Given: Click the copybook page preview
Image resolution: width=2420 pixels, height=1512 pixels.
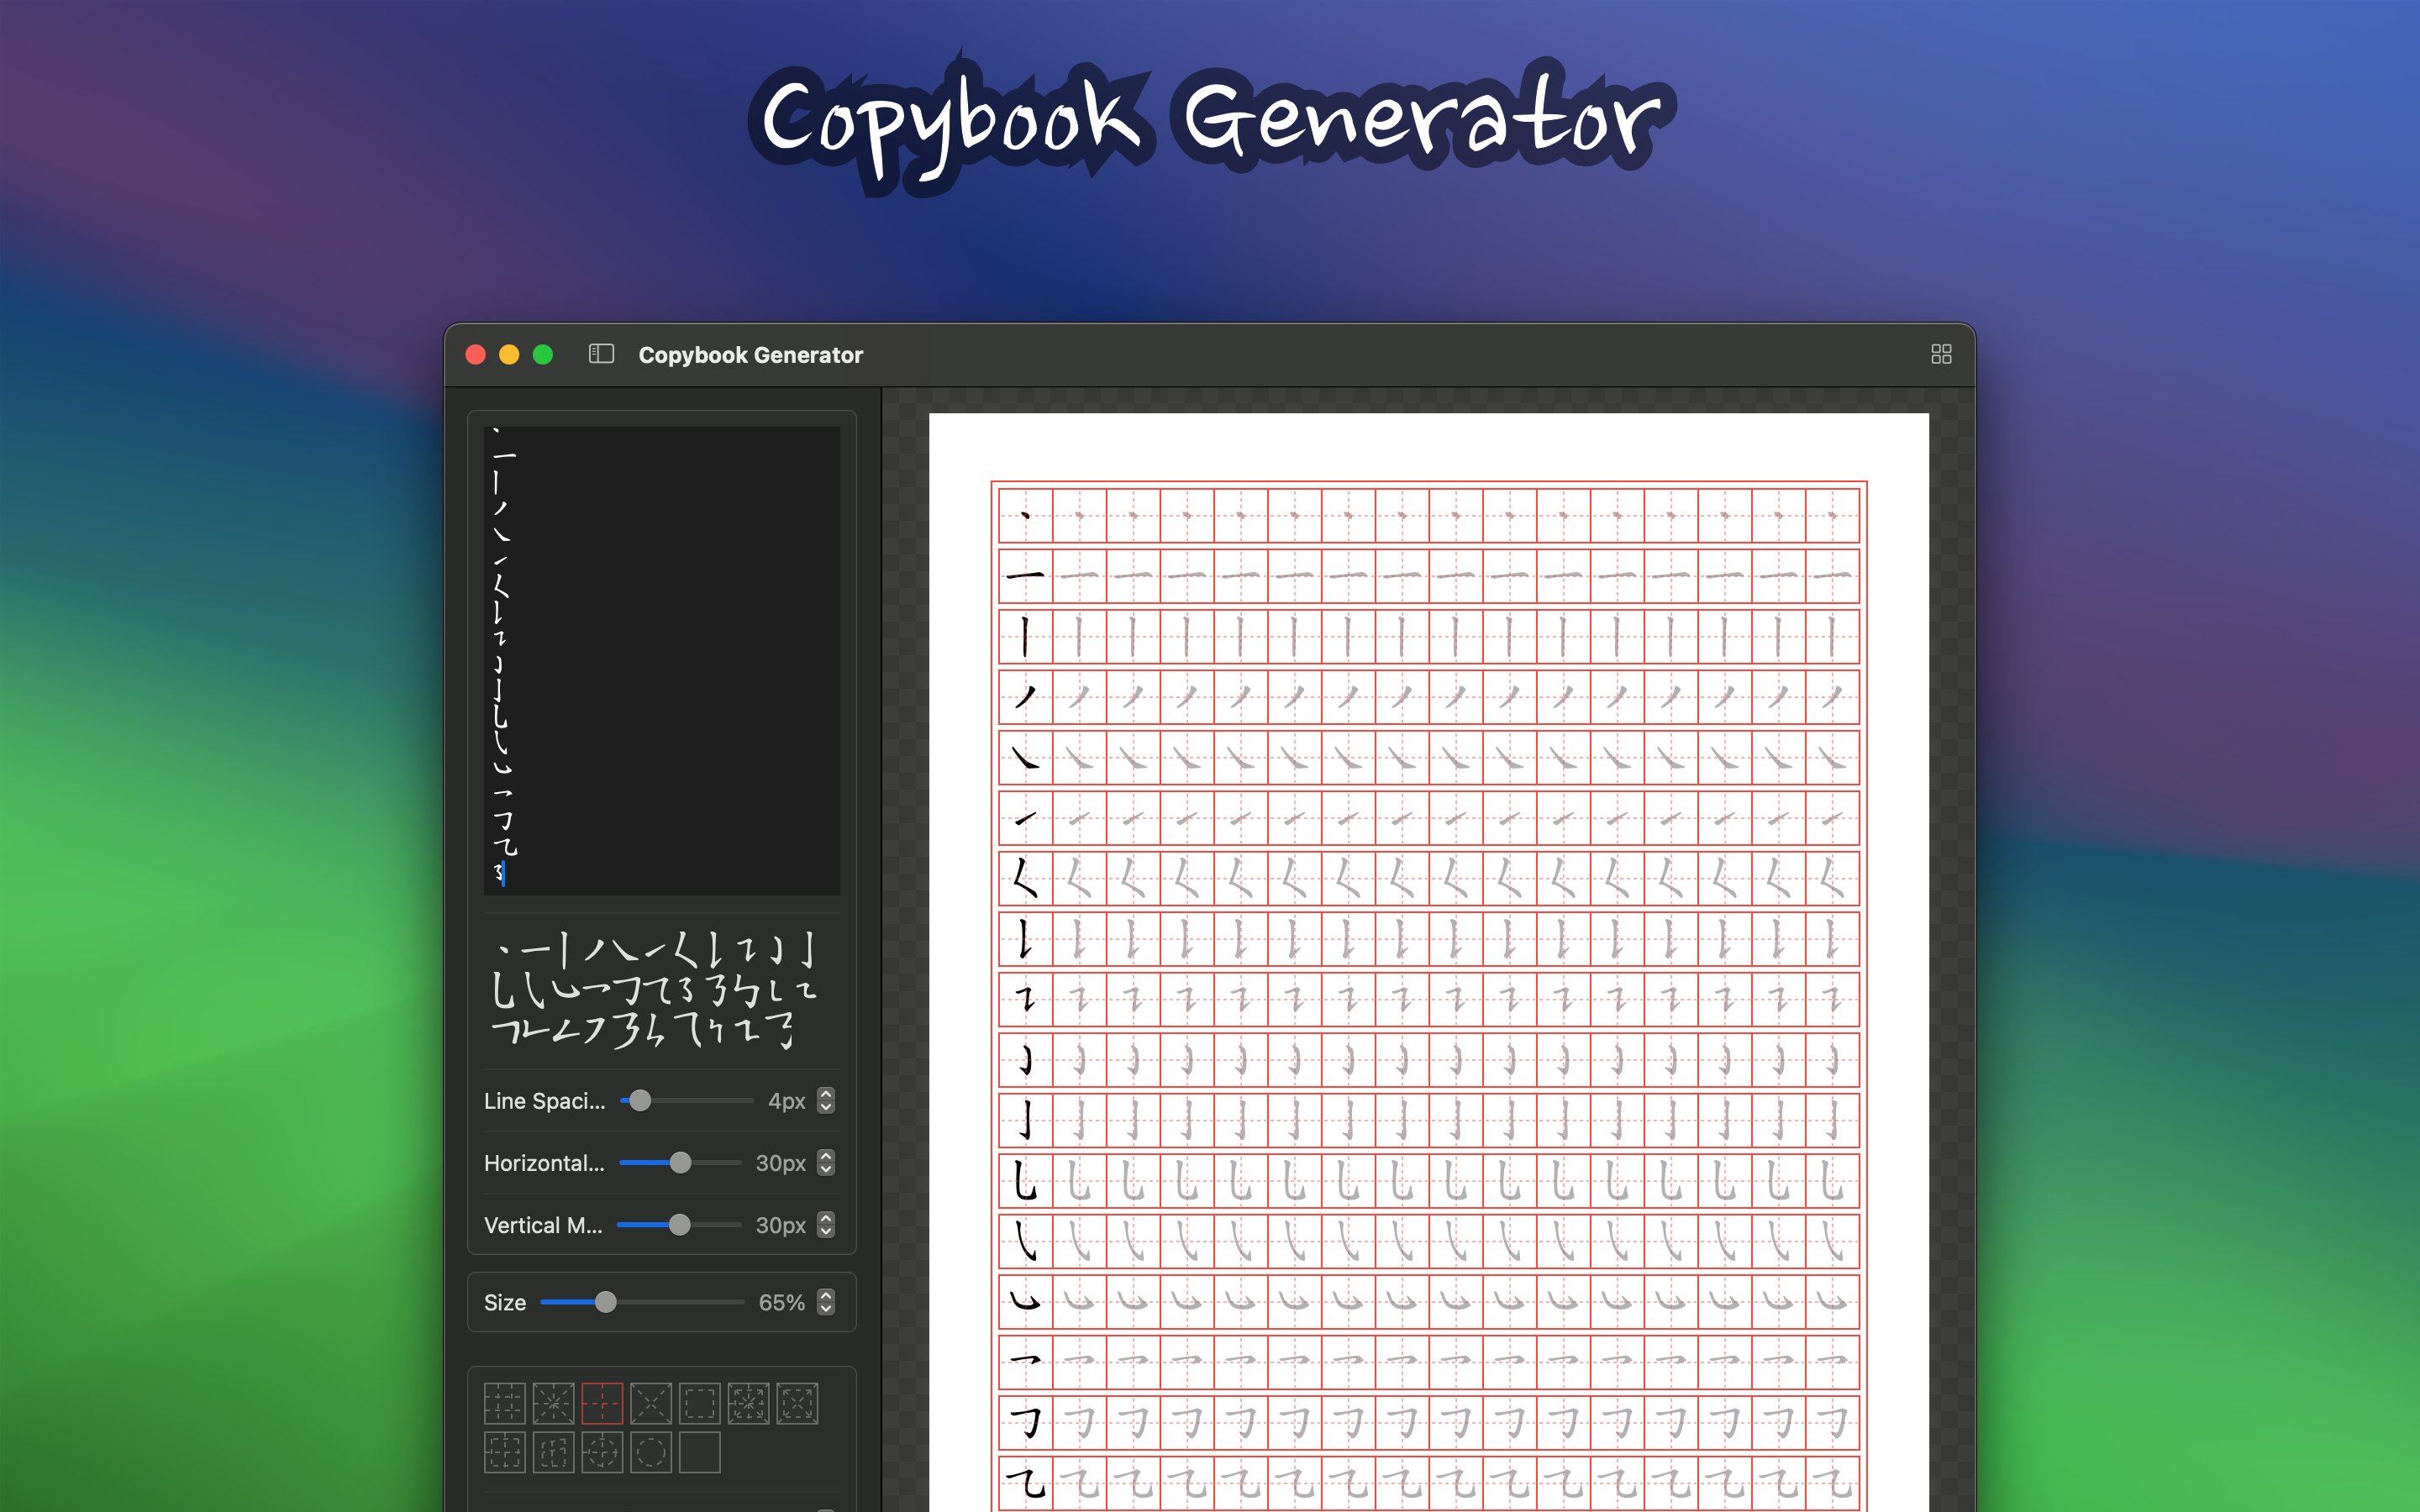Looking at the screenshot, I should 1428,962.
